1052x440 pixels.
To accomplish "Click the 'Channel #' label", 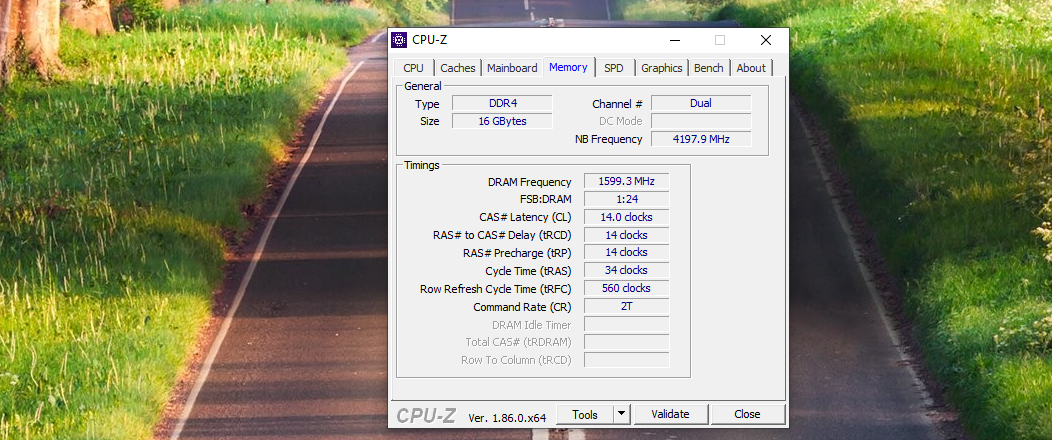I will click(x=617, y=105).
